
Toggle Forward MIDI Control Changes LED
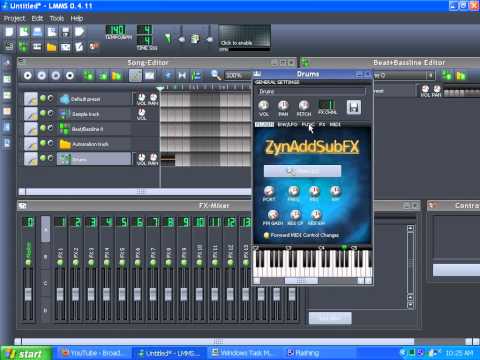click(266, 235)
